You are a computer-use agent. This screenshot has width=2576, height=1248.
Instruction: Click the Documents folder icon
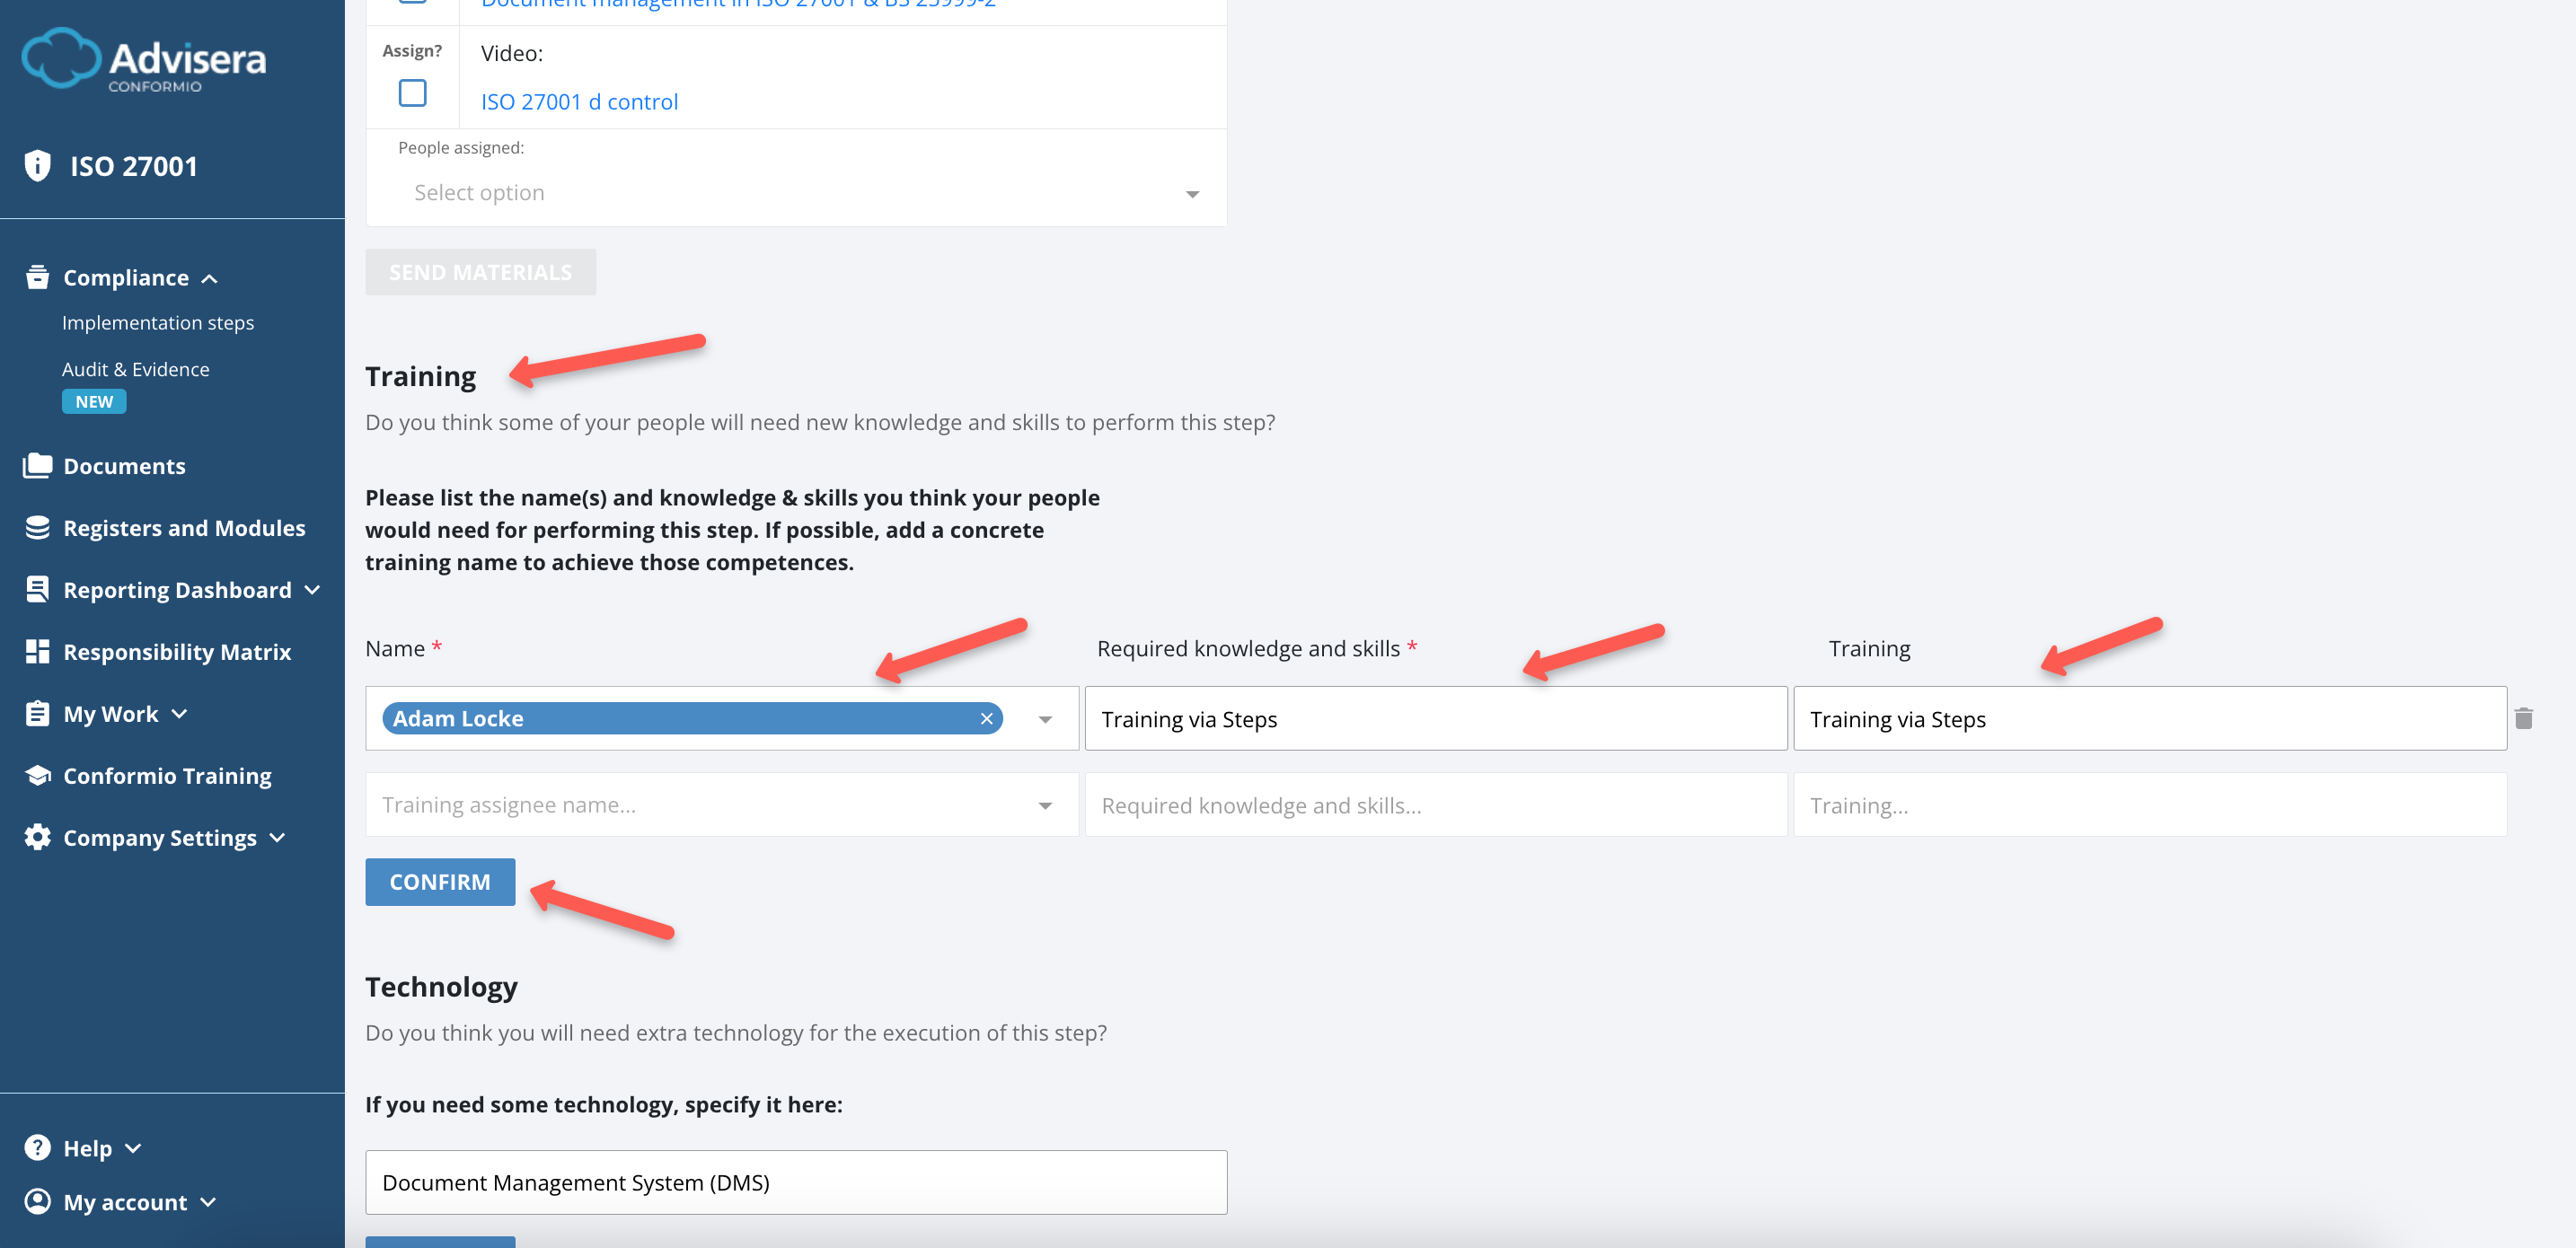[x=37, y=466]
